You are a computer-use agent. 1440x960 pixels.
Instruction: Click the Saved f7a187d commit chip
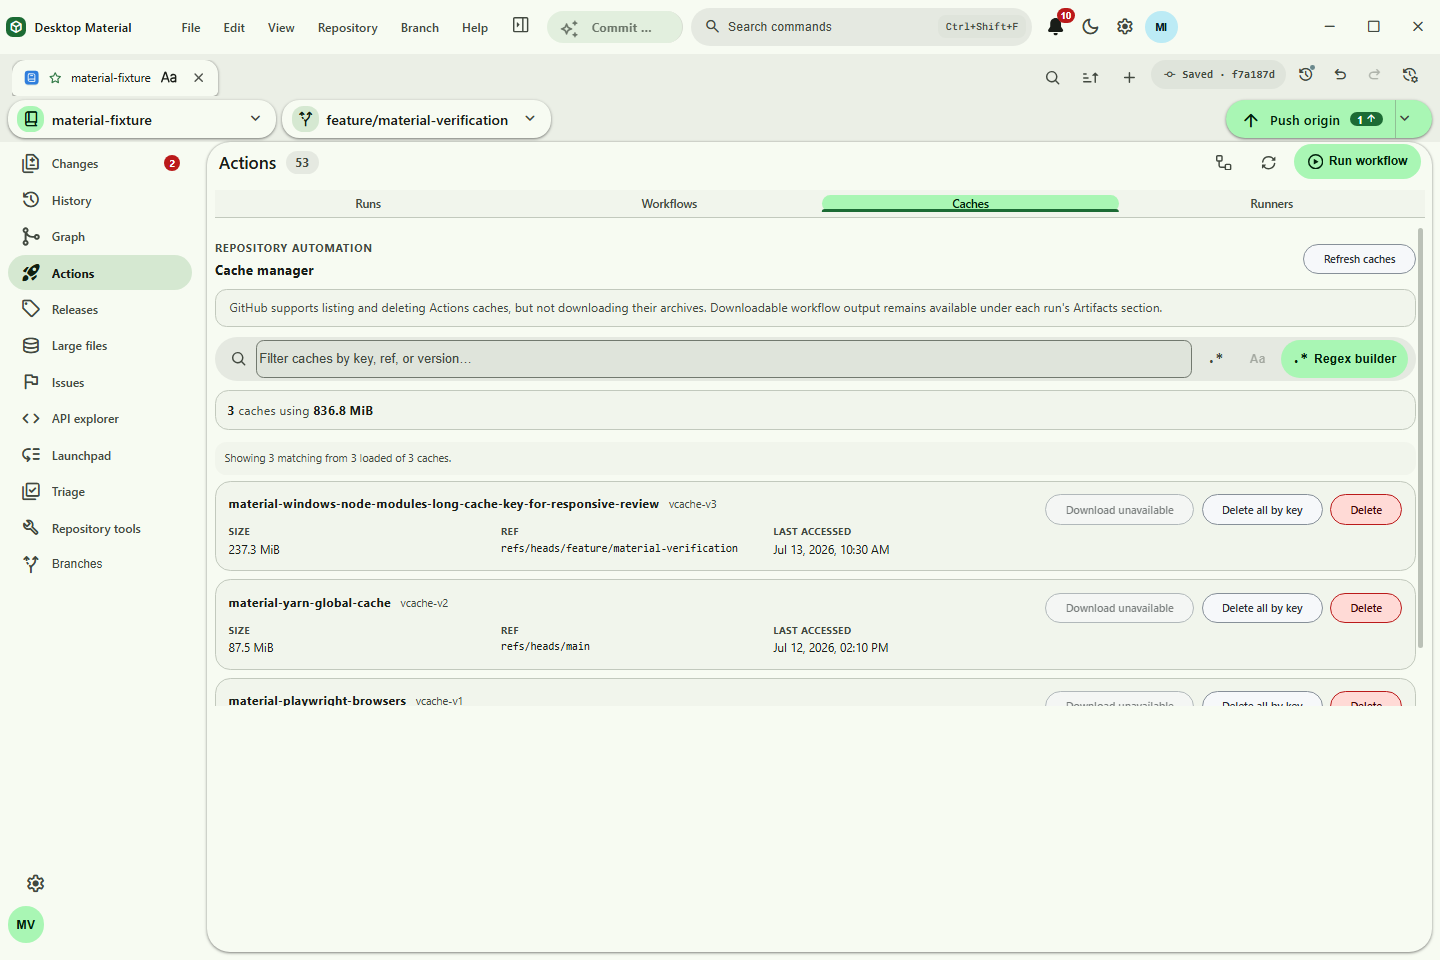[1219, 75]
